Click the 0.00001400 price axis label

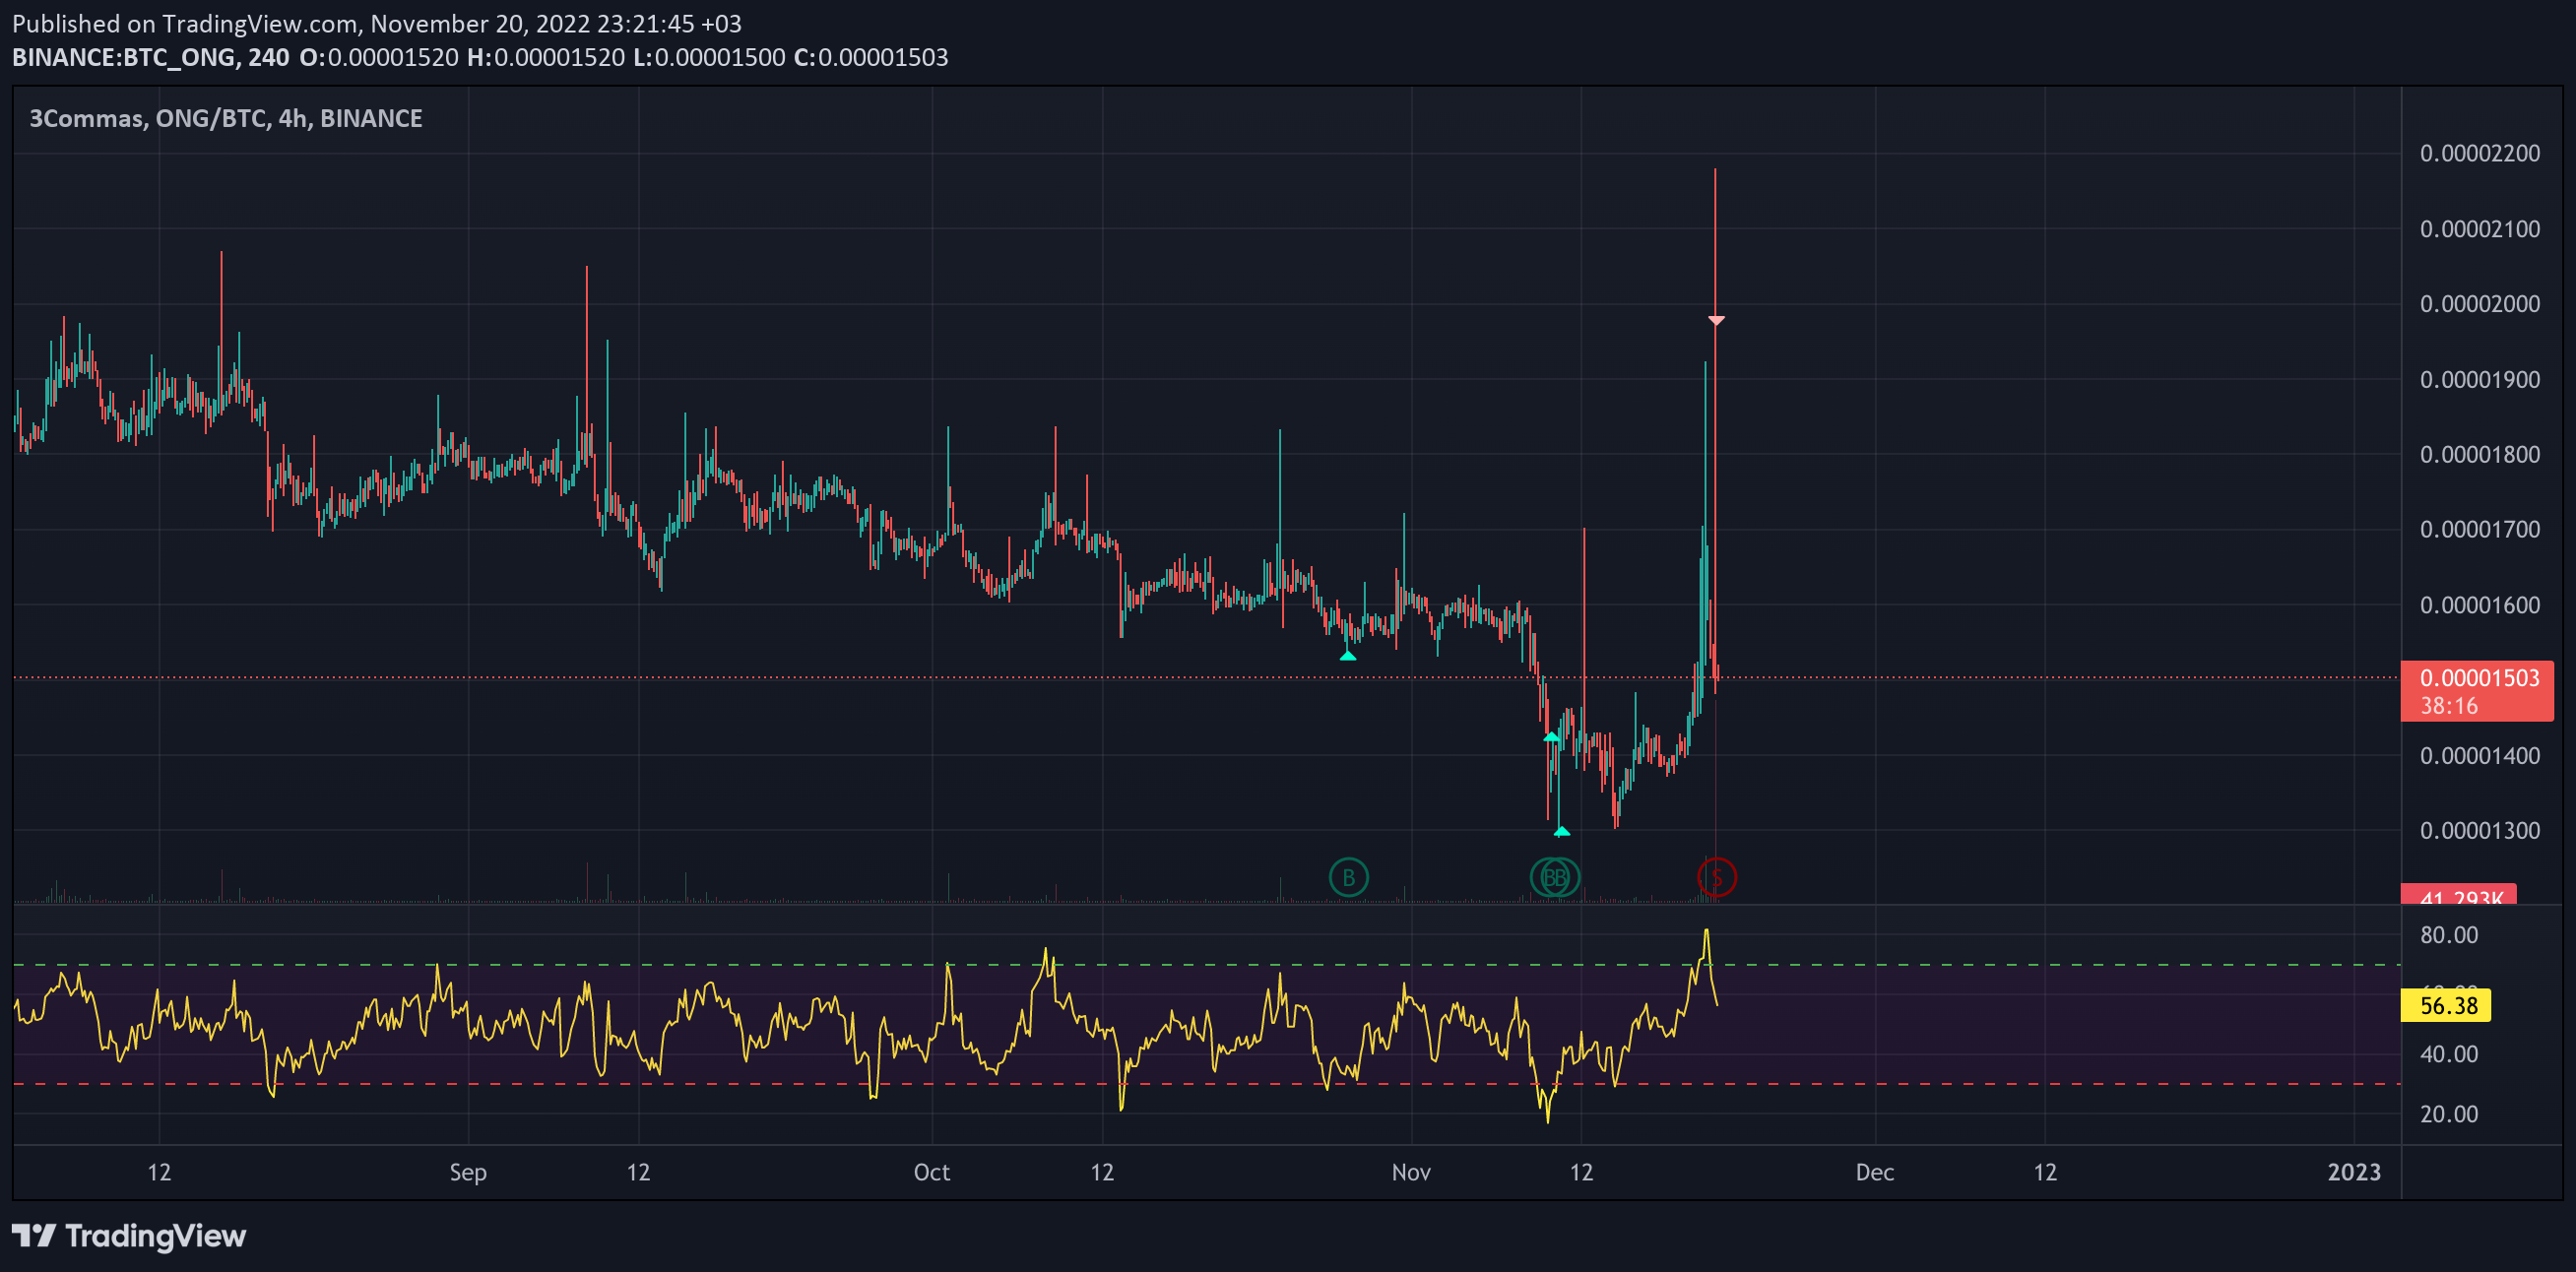(x=2479, y=756)
